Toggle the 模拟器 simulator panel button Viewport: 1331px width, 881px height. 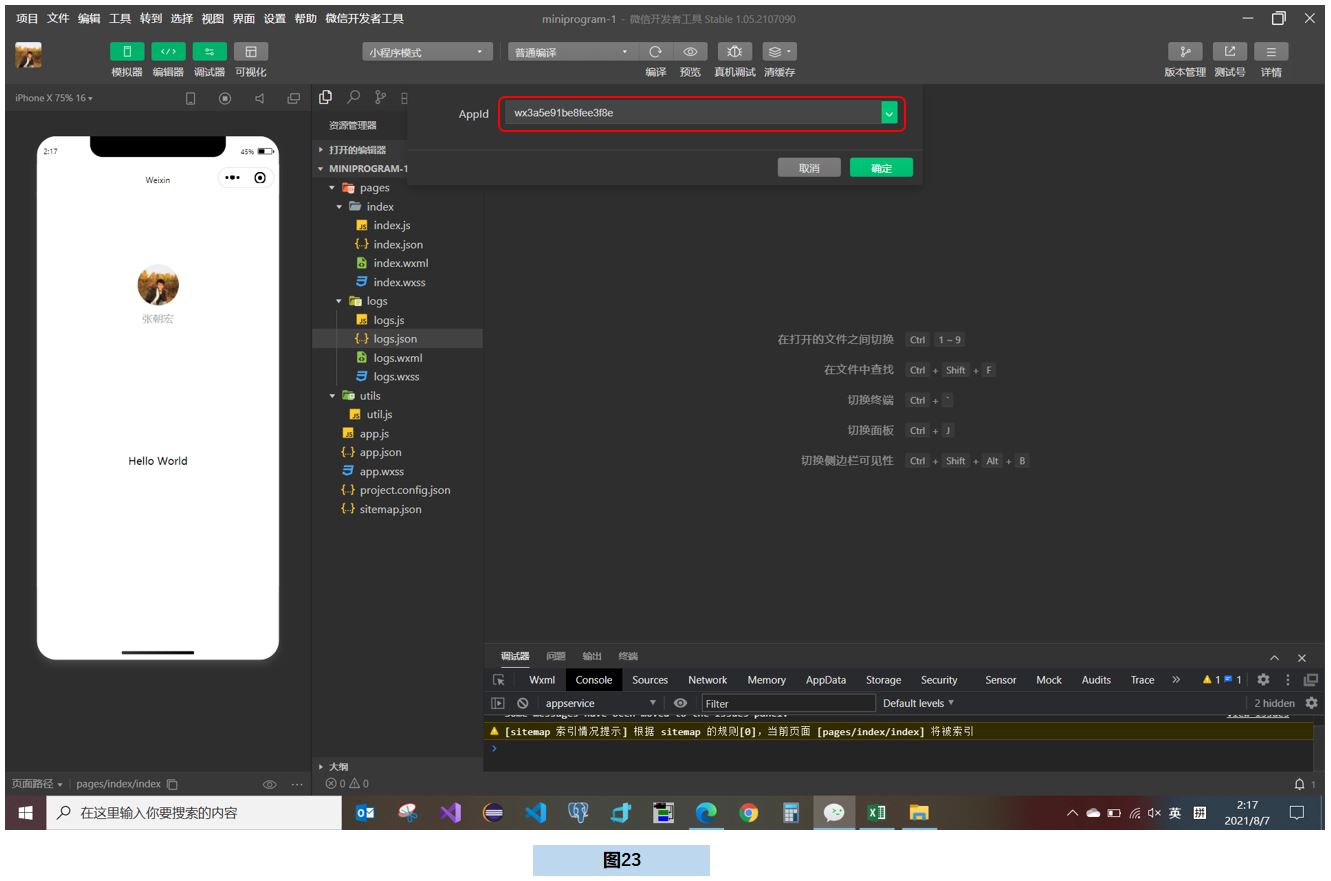click(127, 51)
